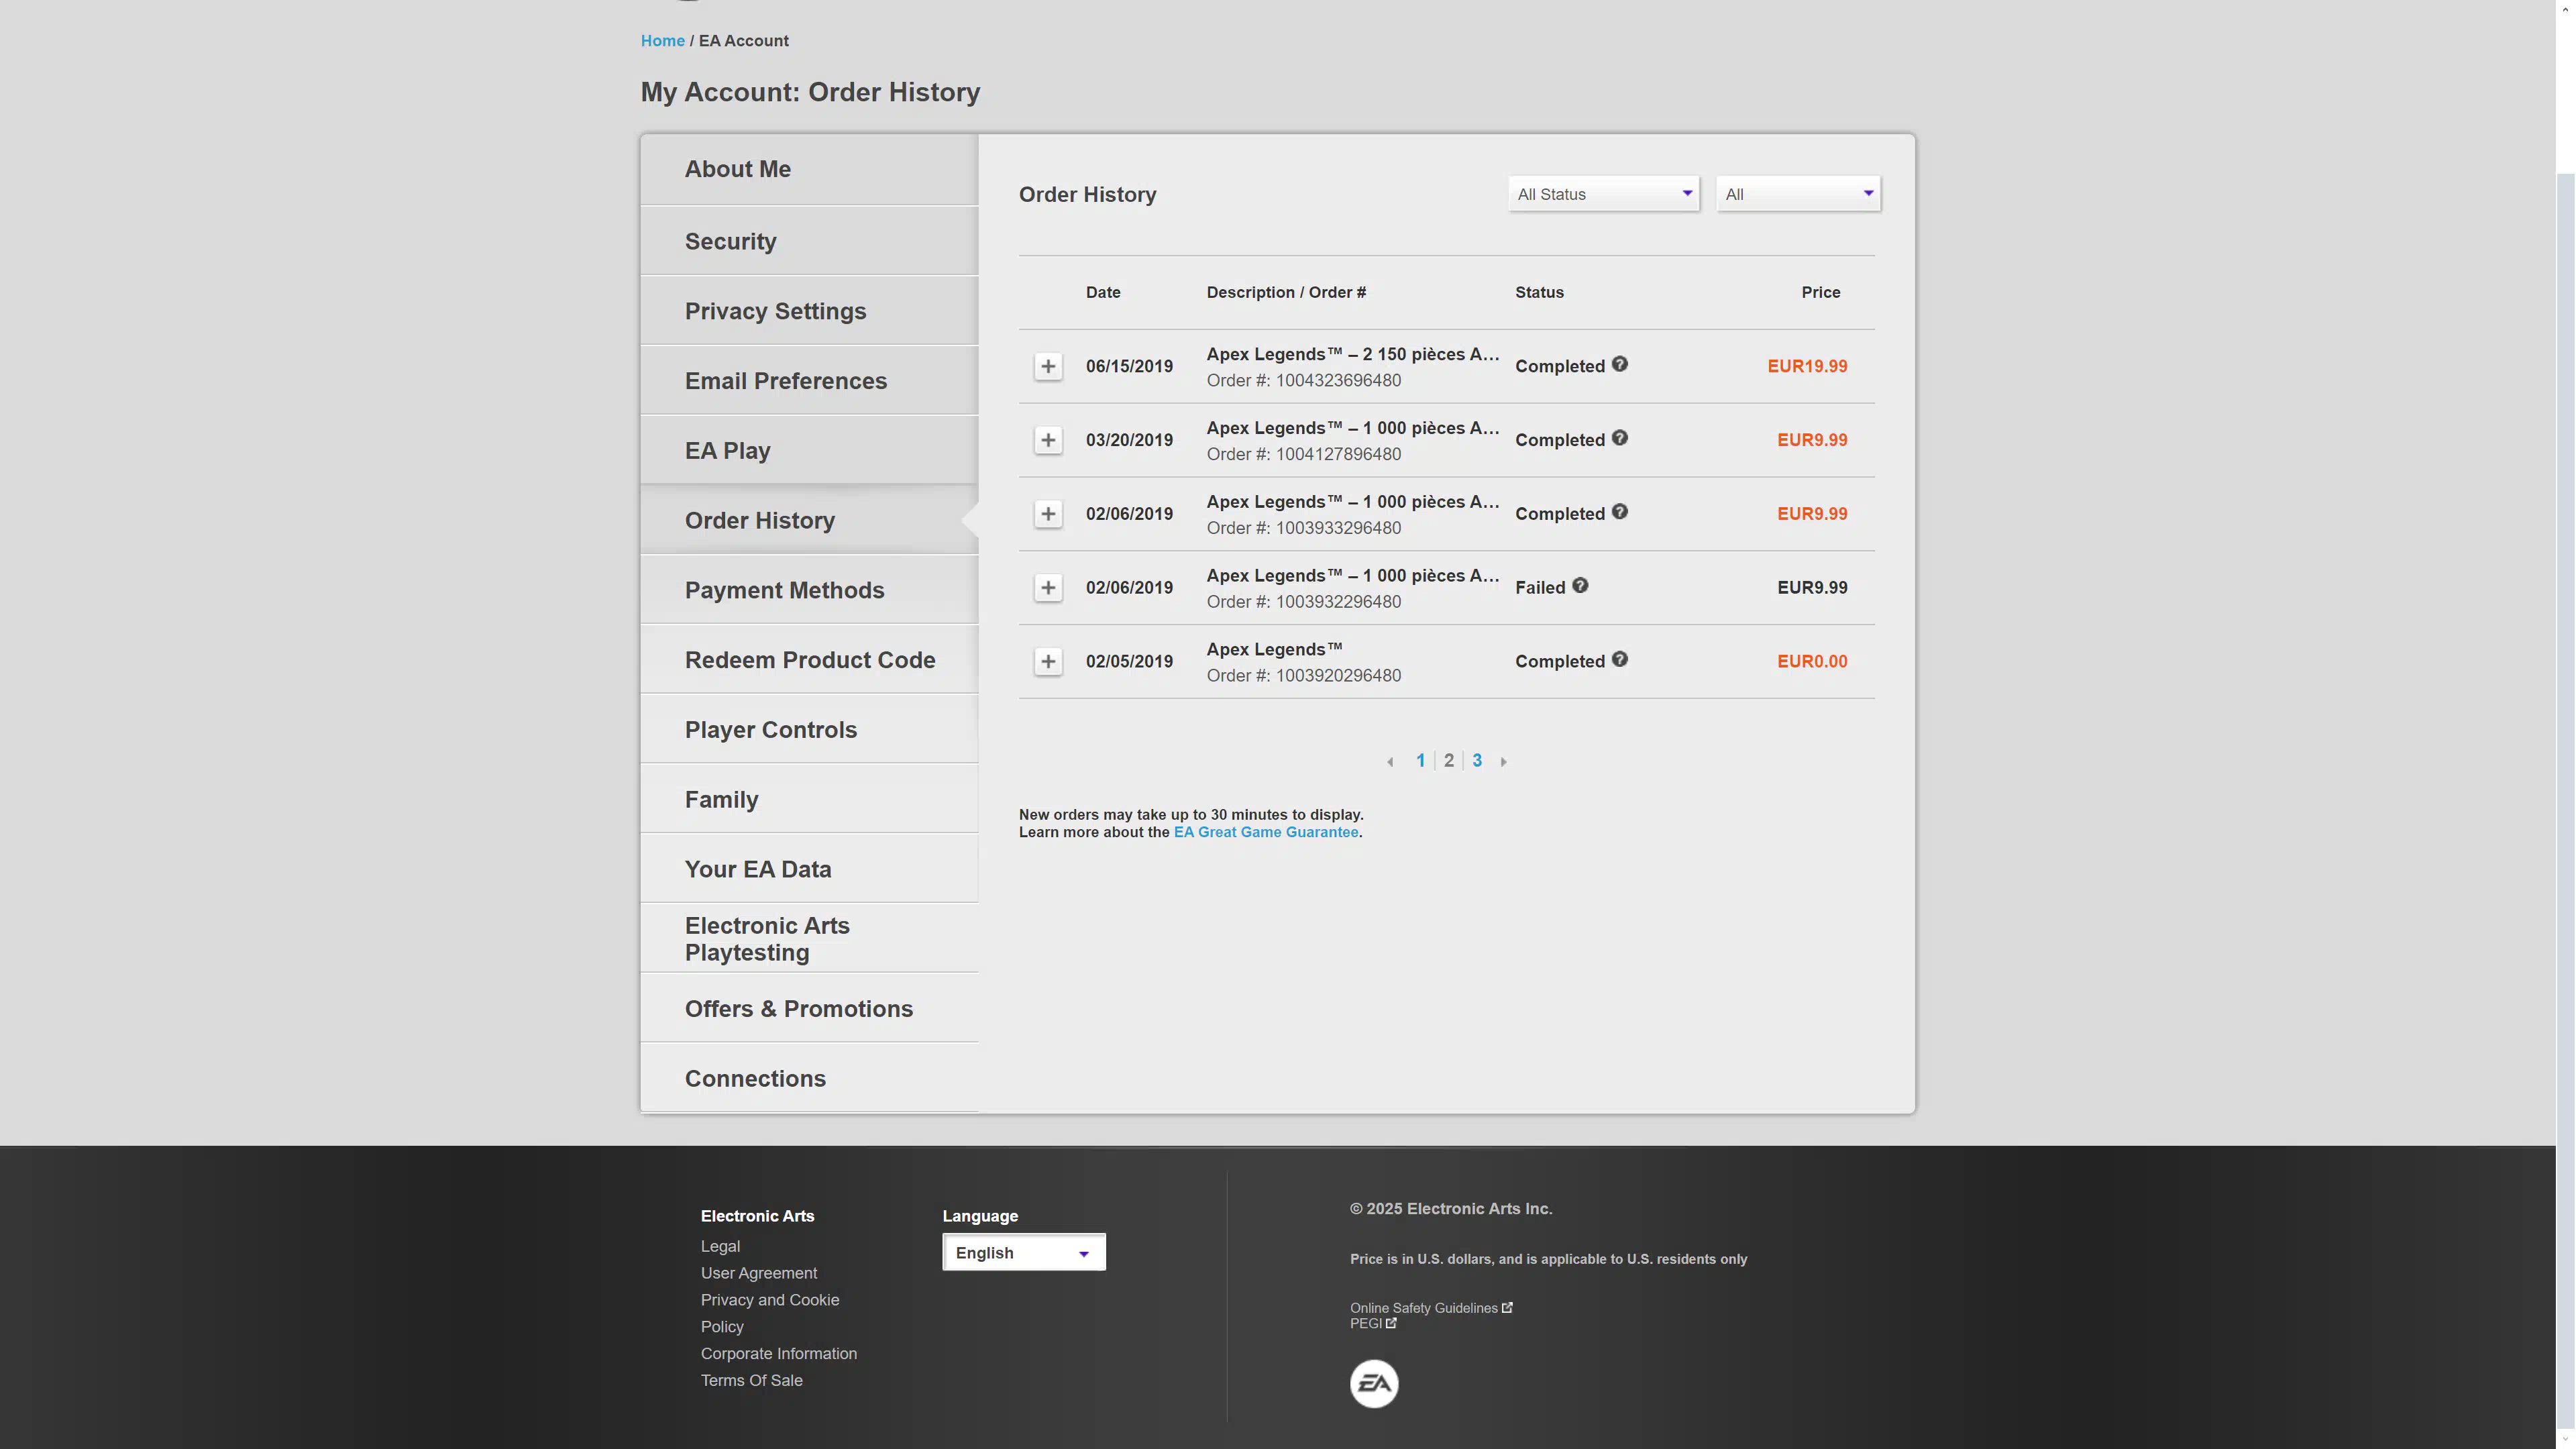Click the EA logo in the footer
The height and width of the screenshot is (1449, 2576).
1374,1384
